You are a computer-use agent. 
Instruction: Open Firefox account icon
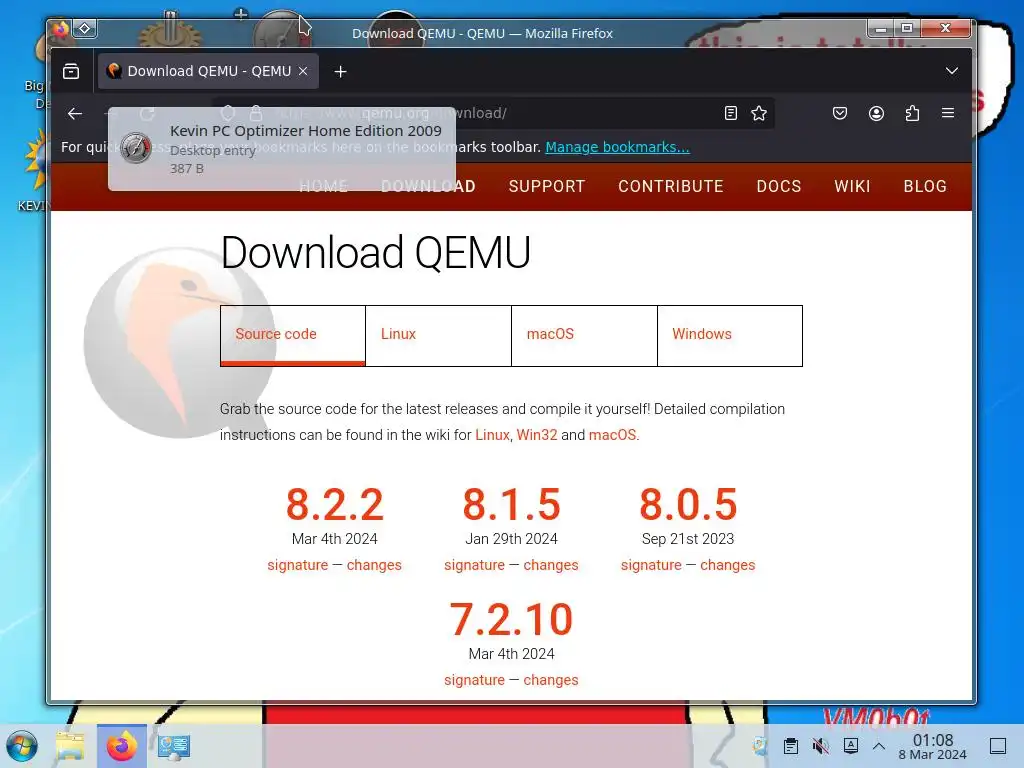(x=876, y=113)
